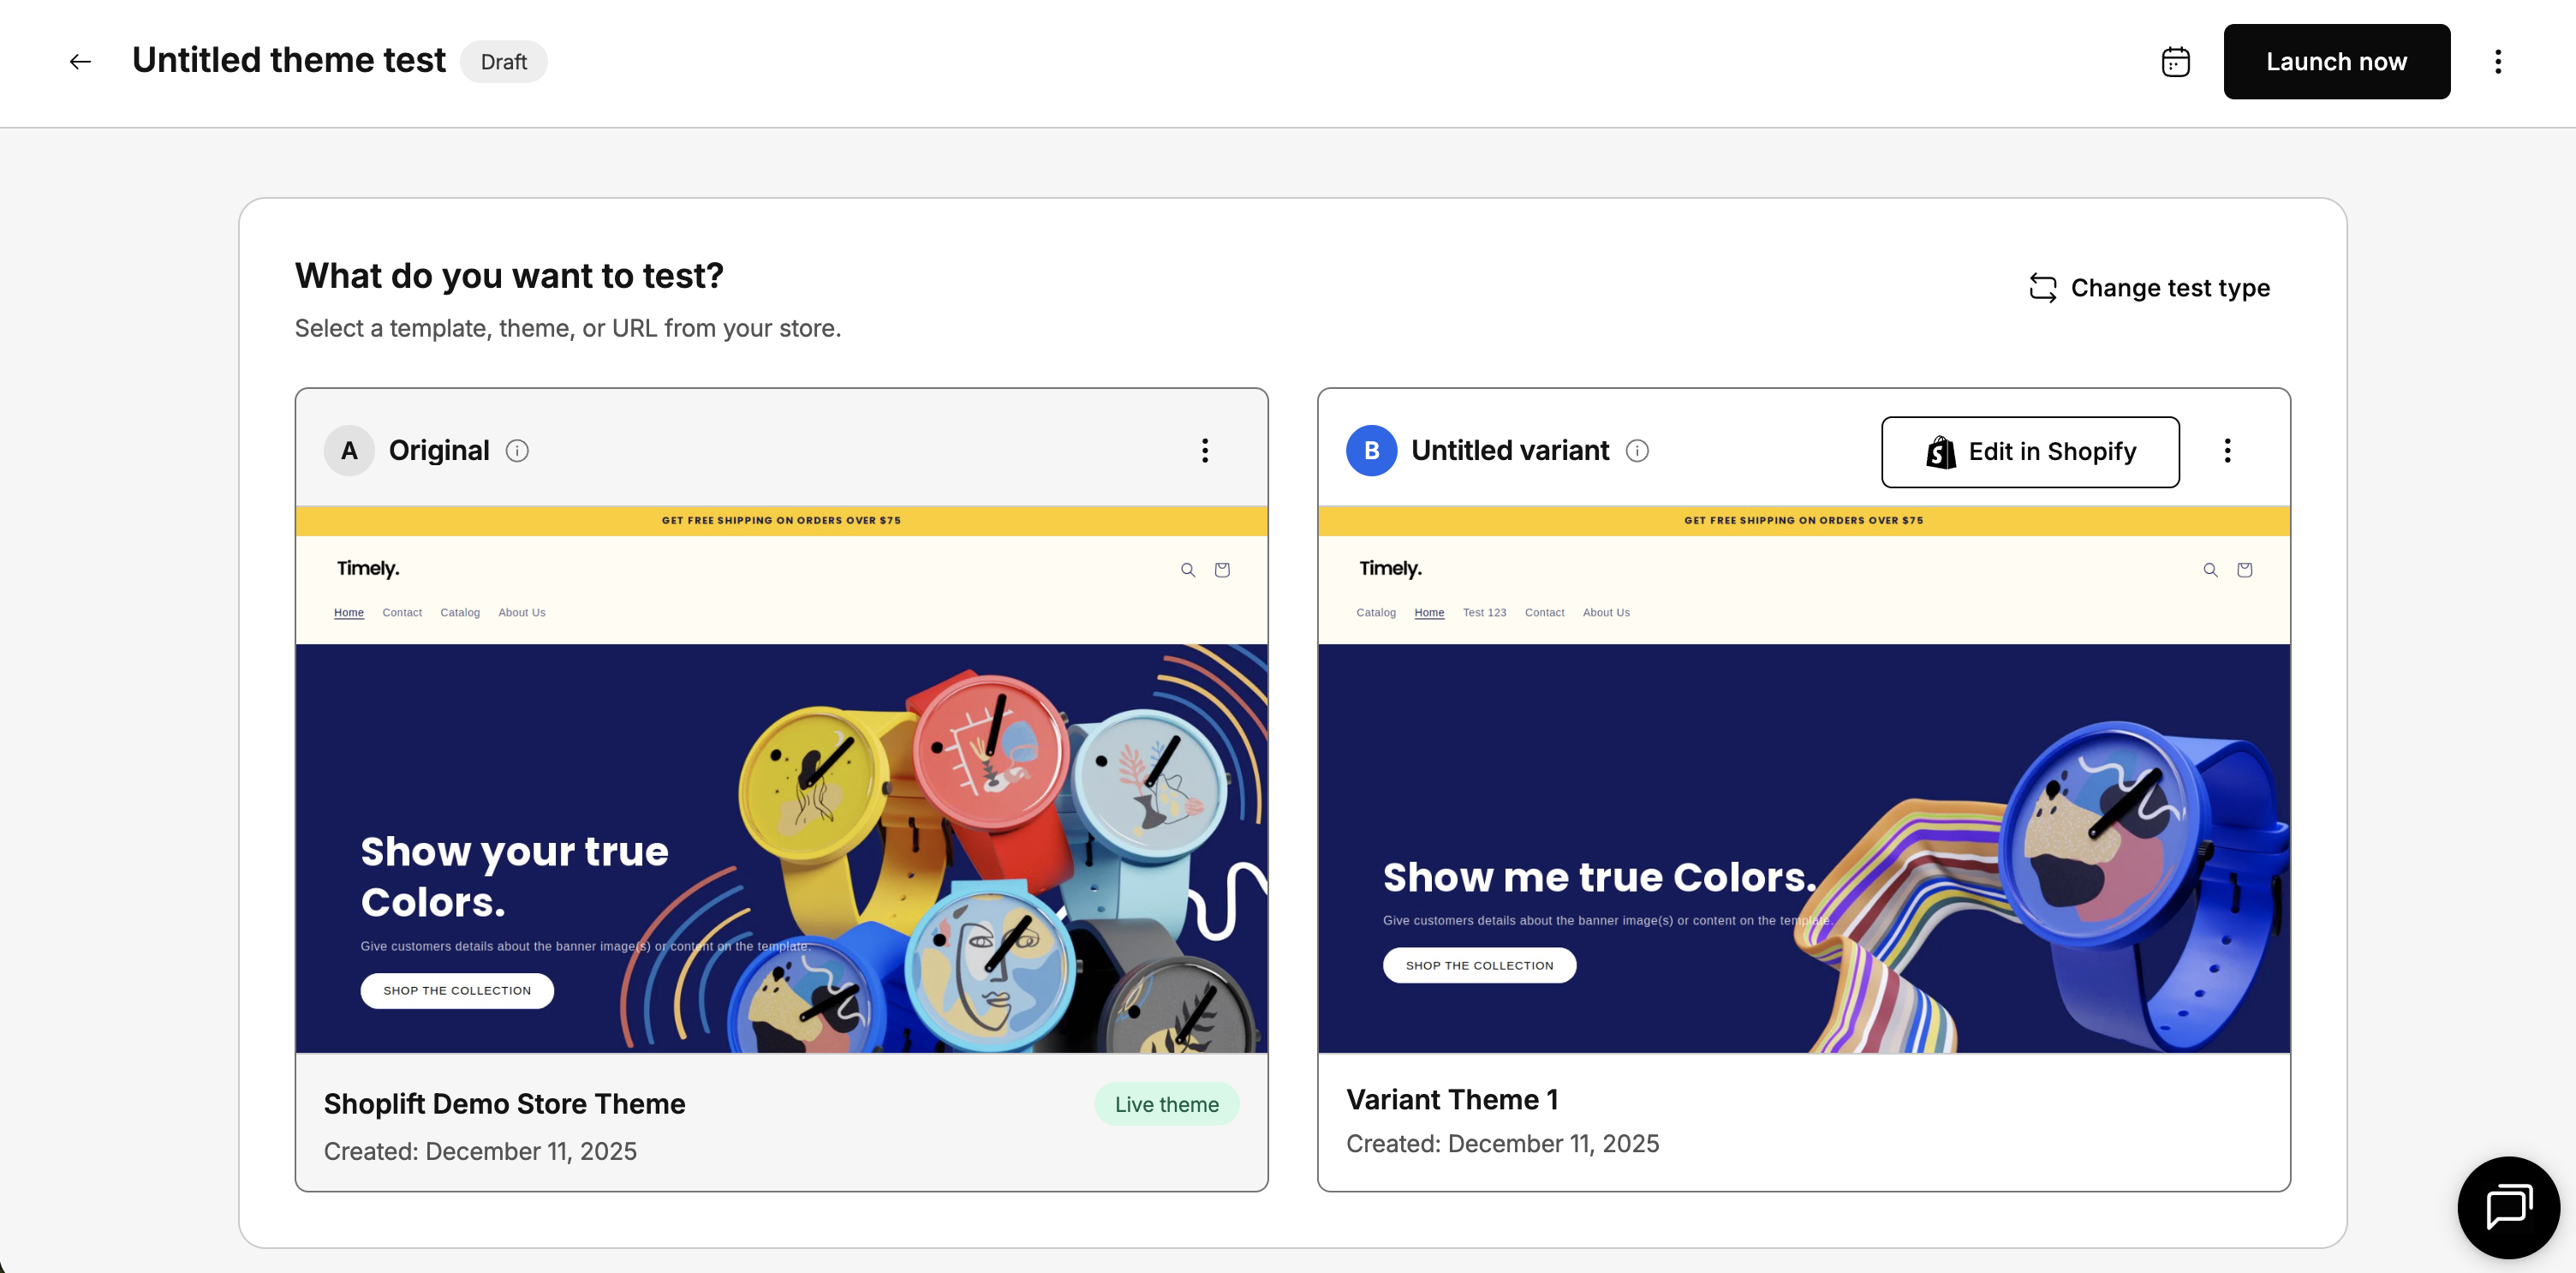Click cart icon in variant preview
Viewport: 2576px width, 1273px height.
click(x=2244, y=570)
